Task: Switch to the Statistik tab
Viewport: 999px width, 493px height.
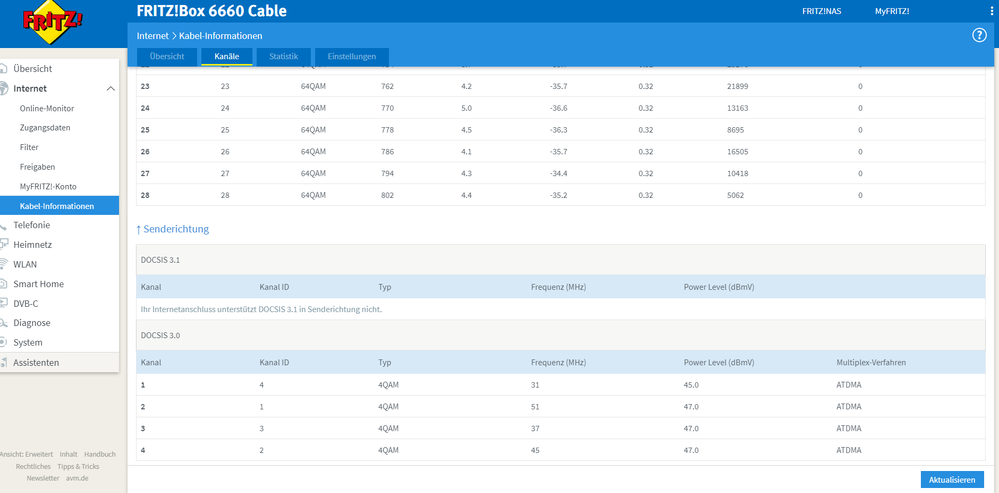Action: 283,57
